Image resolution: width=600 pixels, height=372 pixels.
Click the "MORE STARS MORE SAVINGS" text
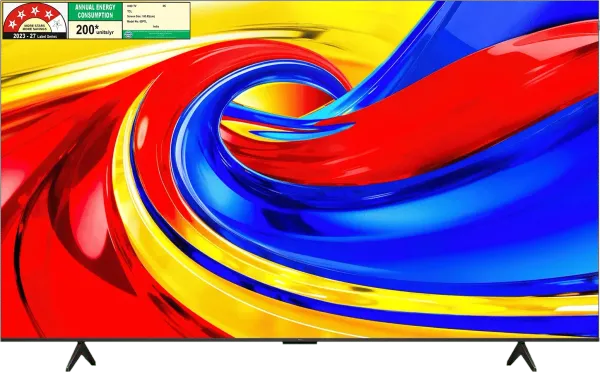pyautogui.click(x=35, y=27)
